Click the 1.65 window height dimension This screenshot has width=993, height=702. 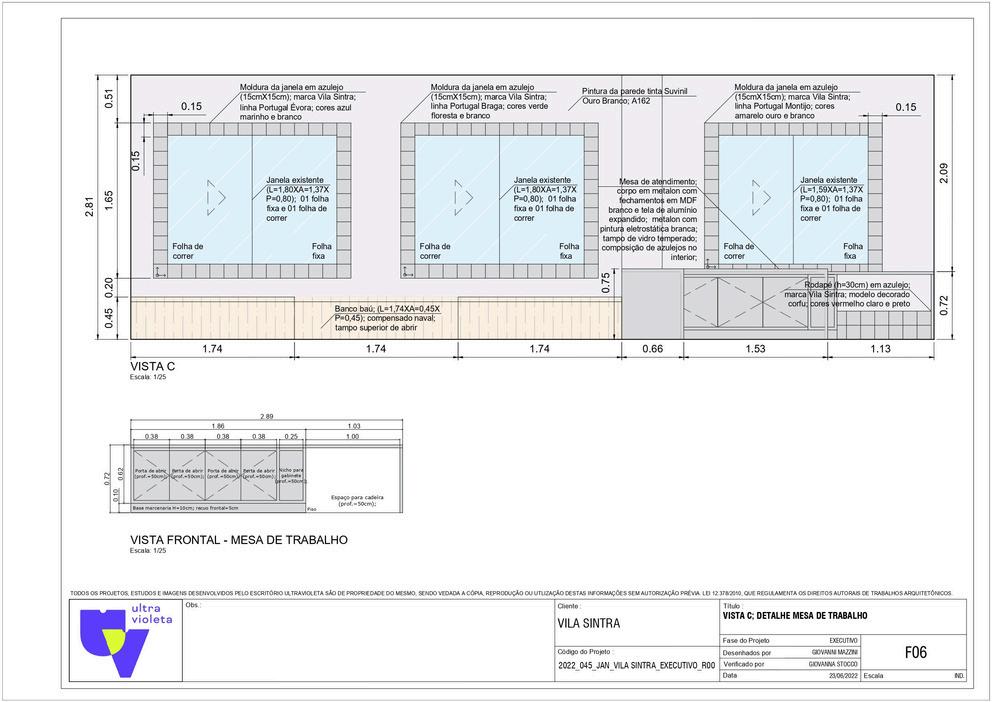(x=110, y=201)
